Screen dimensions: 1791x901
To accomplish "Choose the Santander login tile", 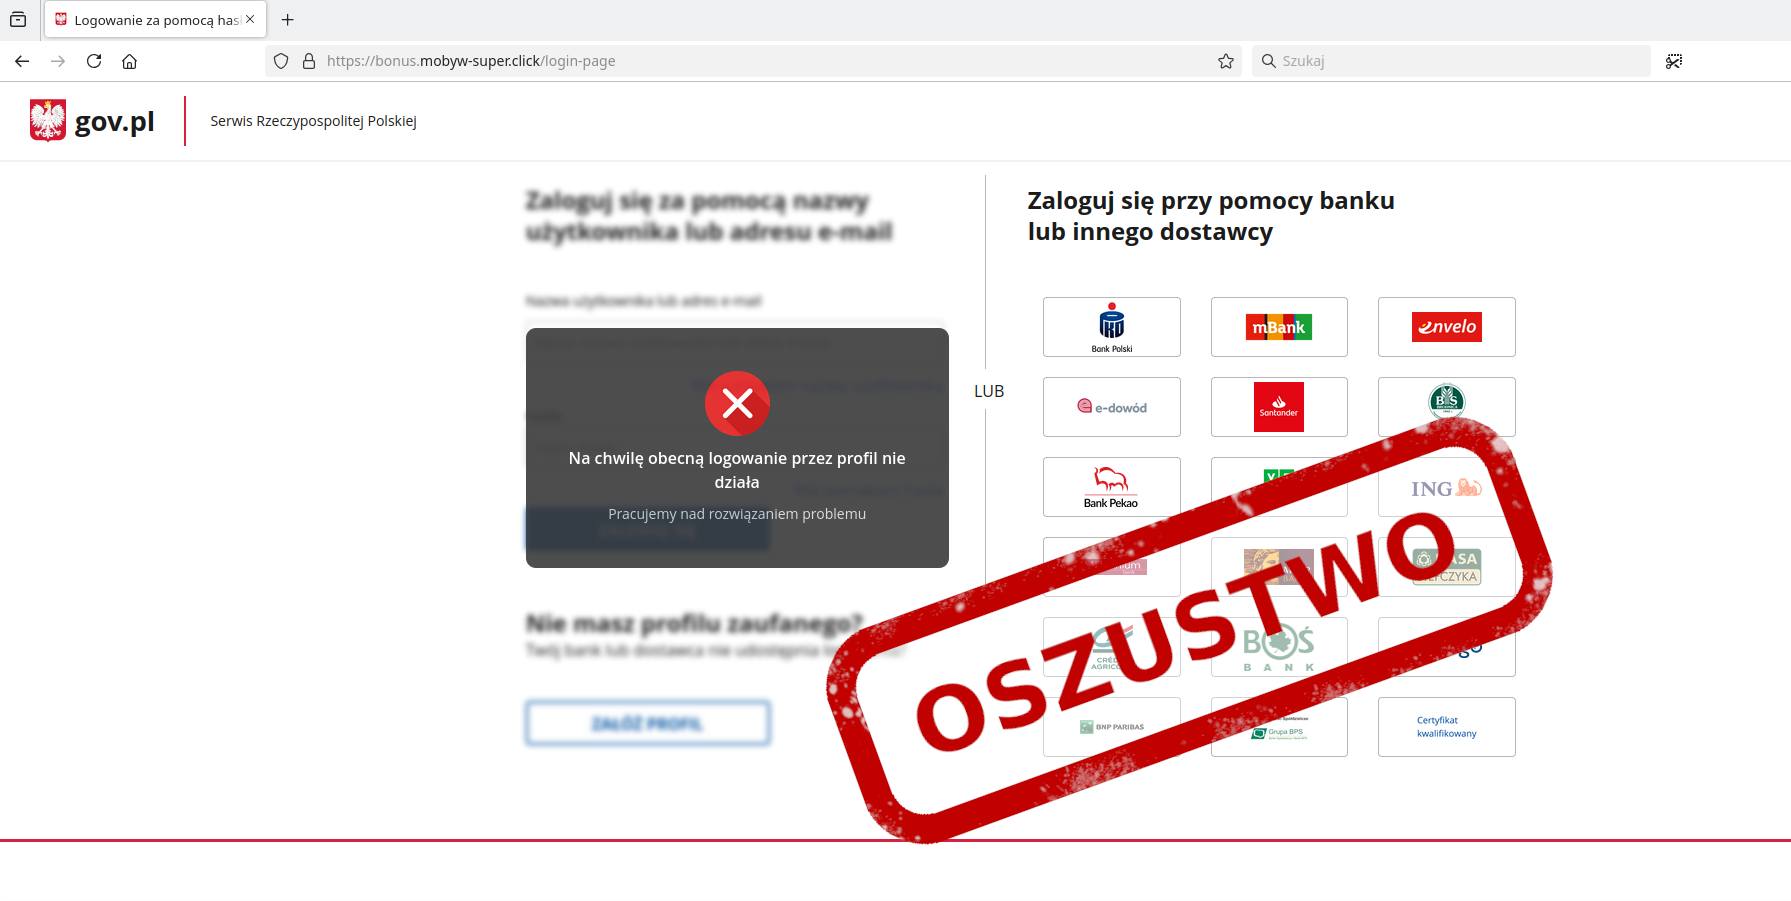I will (1279, 407).
